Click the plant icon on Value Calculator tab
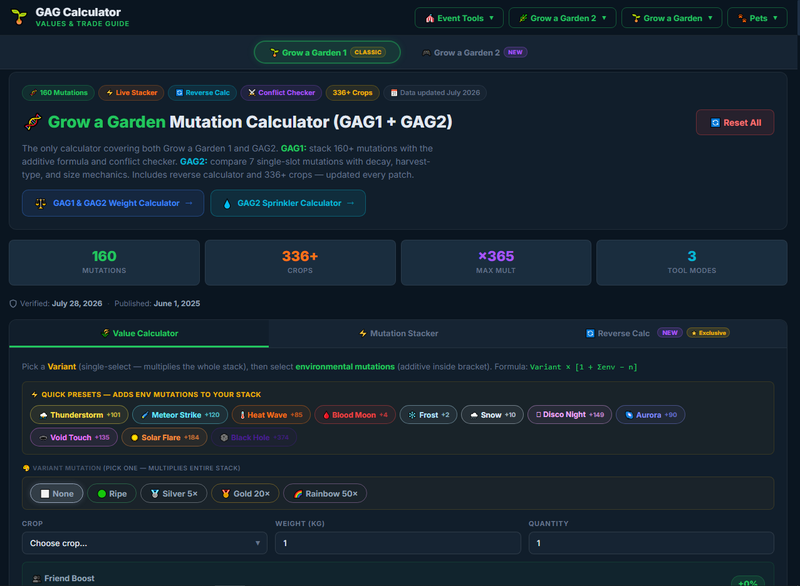The image size is (800, 586). (x=105, y=334)
